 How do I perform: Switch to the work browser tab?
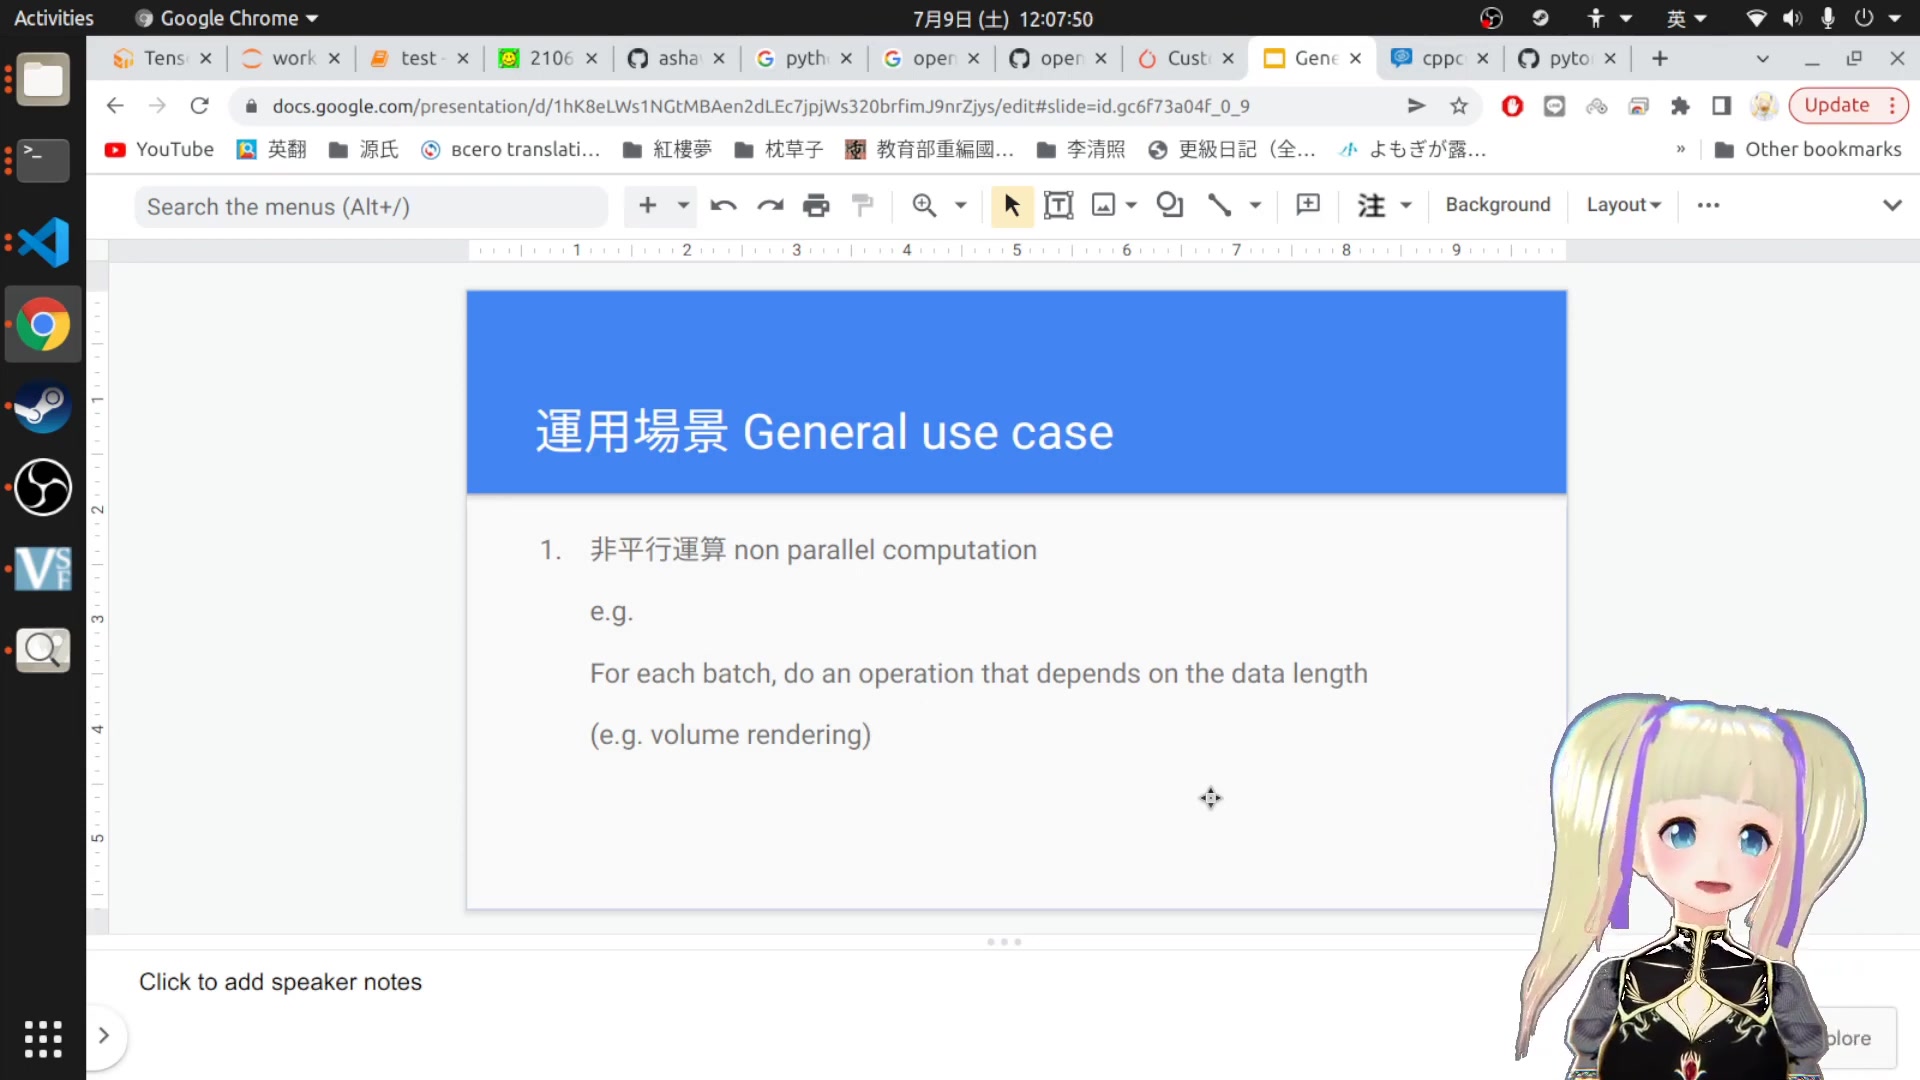pyautogui.click(x=292, y=59)
